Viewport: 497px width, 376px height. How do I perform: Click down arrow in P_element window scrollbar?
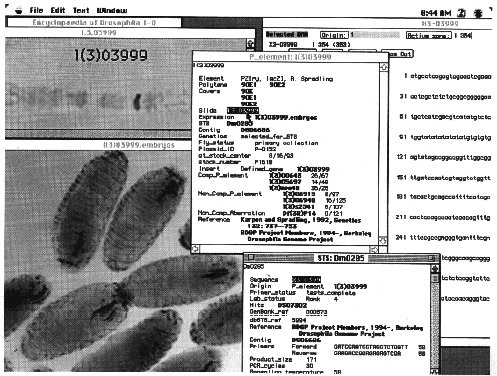[x=383, y=240]
